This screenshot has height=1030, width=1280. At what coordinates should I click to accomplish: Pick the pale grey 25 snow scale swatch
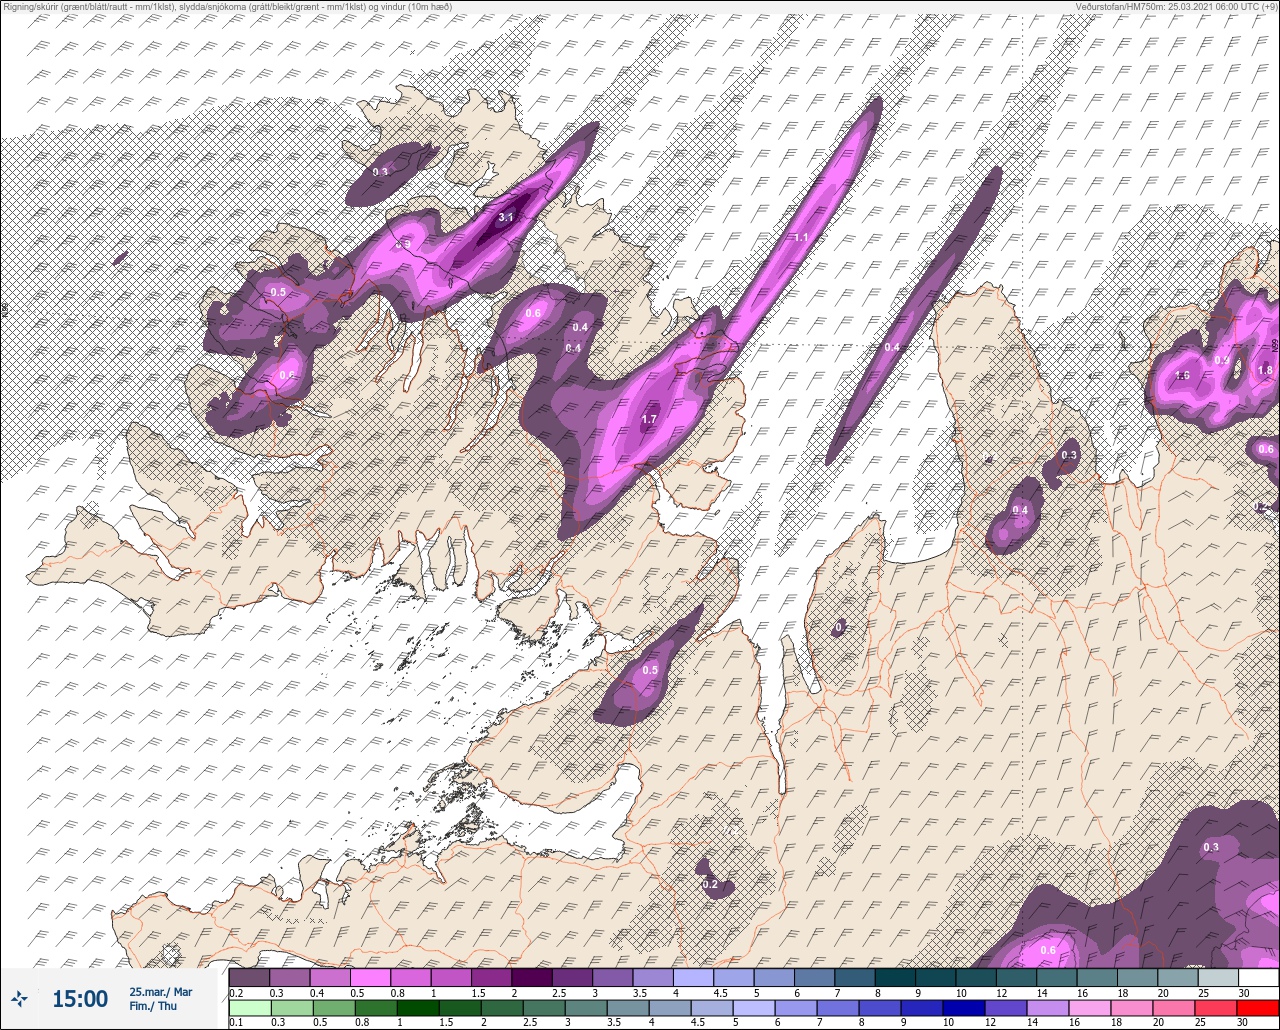[1217, 977]
